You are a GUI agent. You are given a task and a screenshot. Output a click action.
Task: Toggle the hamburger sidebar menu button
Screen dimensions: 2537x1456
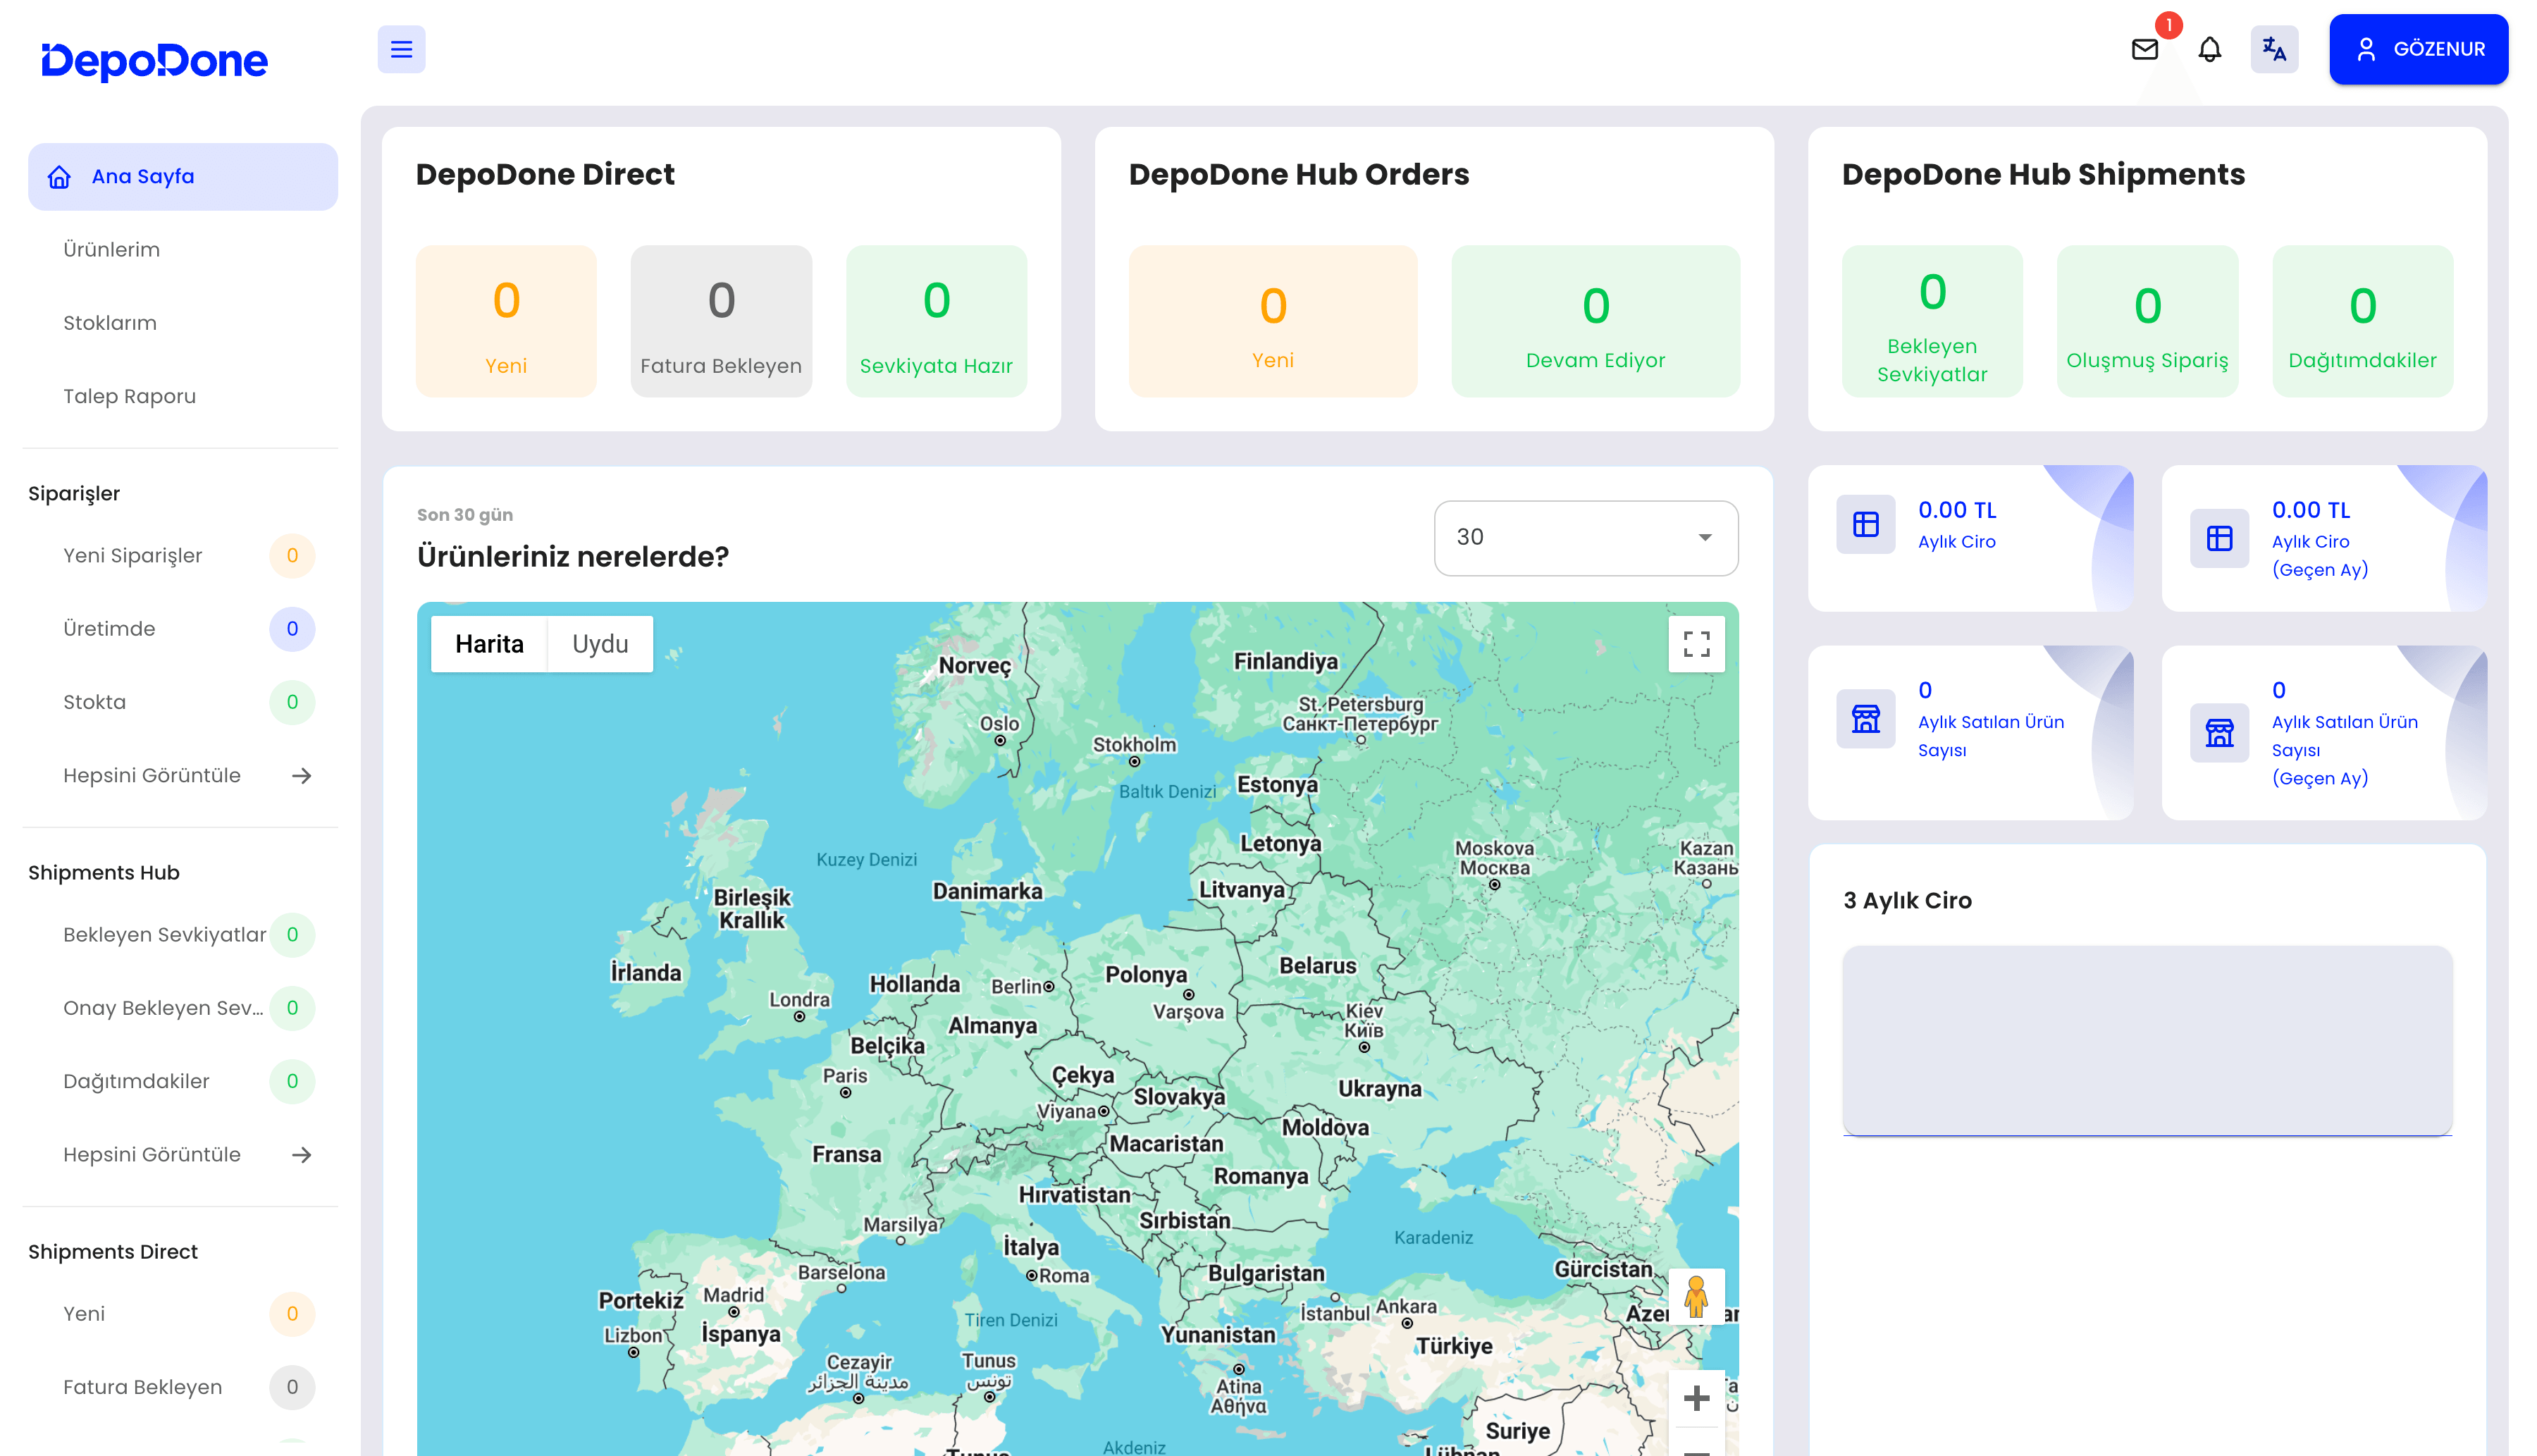(401, 49)
